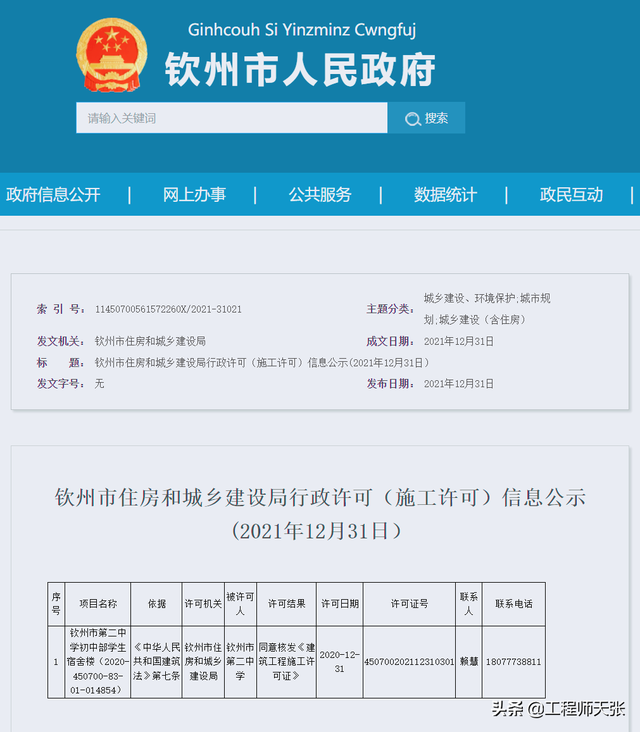The width and height of the screenshot is (640, 732).
Task: Click the large article heading text
Action: [x=320, y=514]
